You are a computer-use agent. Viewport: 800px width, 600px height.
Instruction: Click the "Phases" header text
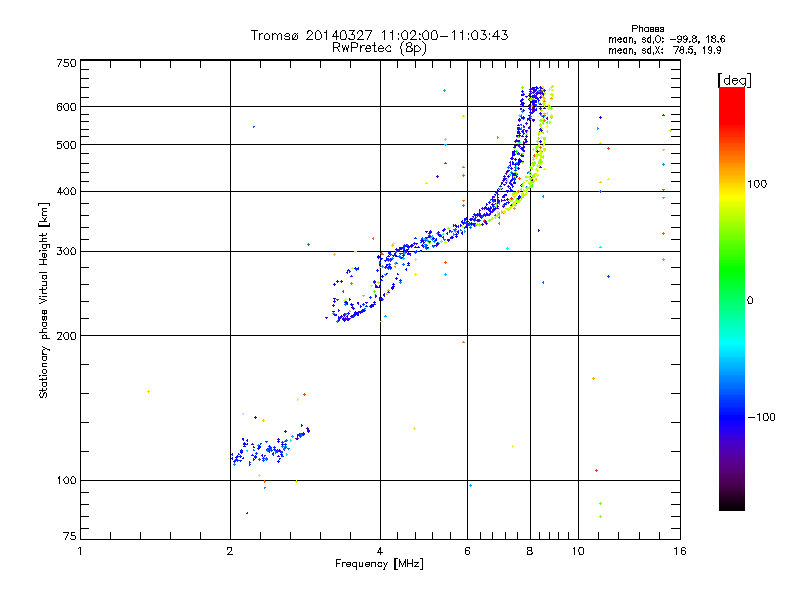(647, 29)
